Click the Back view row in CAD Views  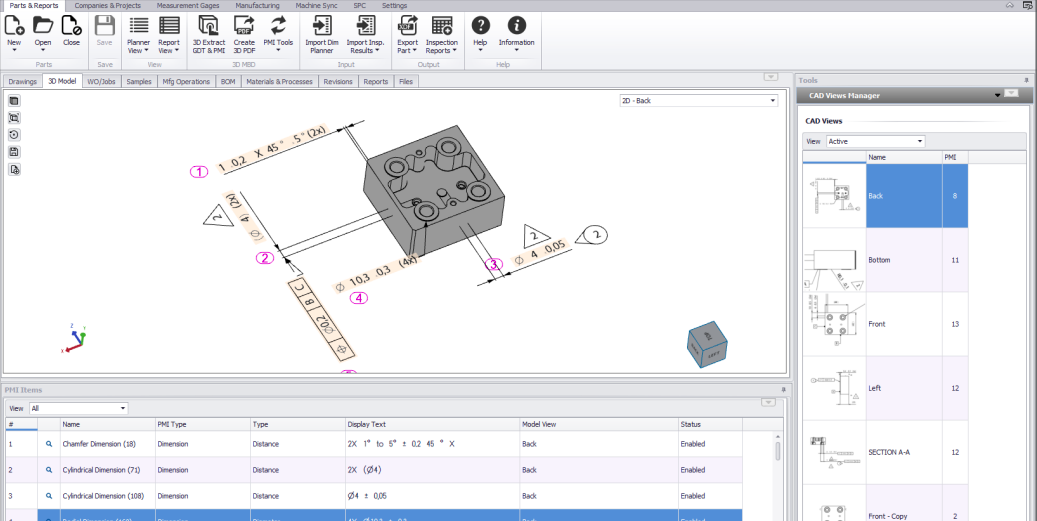pos(886,196)
